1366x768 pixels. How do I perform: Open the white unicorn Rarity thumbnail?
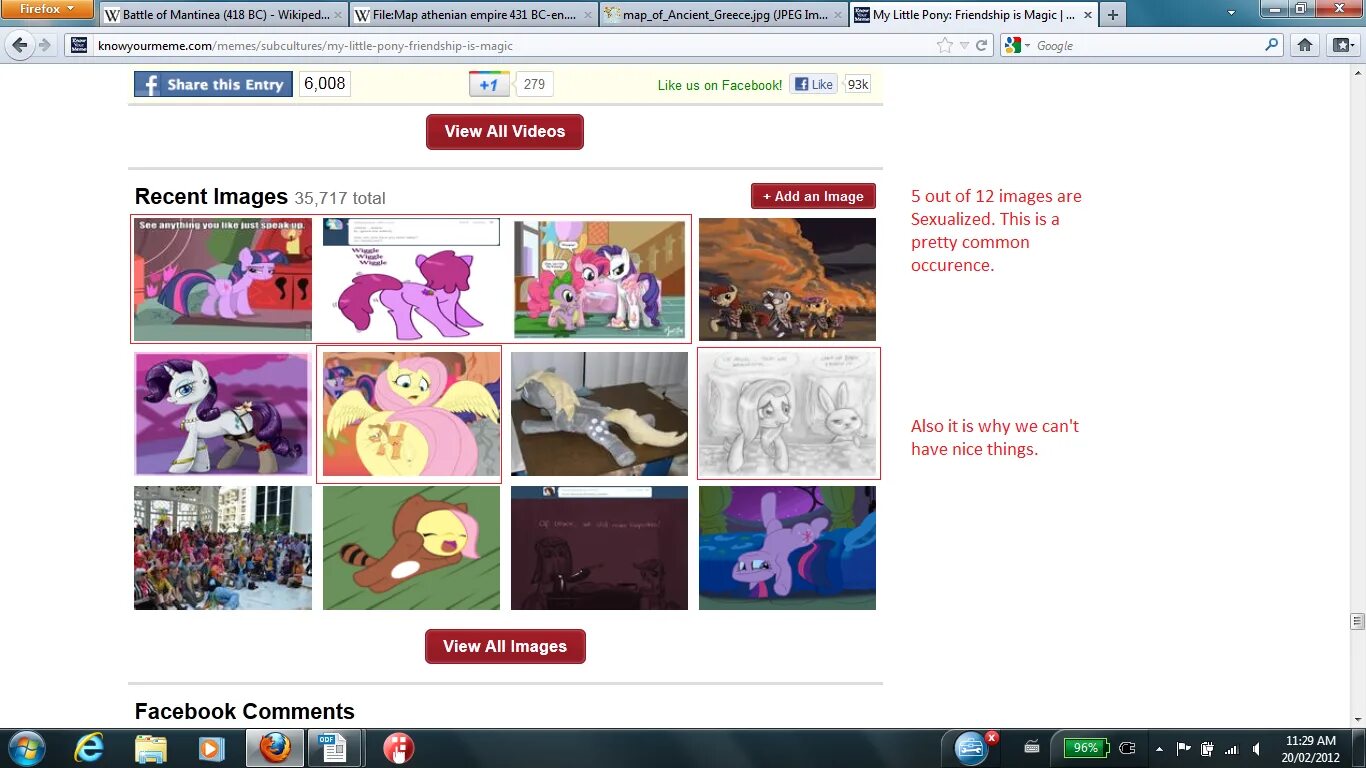tap(222, 414)
